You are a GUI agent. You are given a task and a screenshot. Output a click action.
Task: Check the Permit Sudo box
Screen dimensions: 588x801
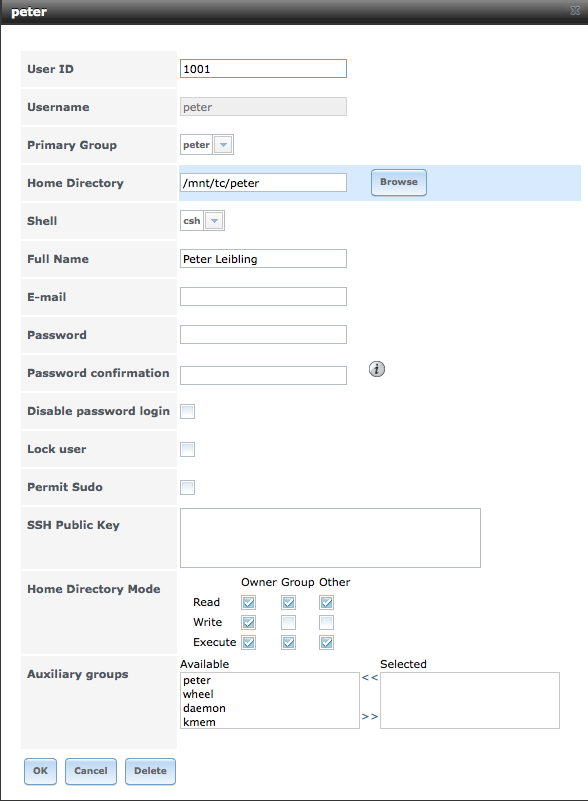[187, 487]
